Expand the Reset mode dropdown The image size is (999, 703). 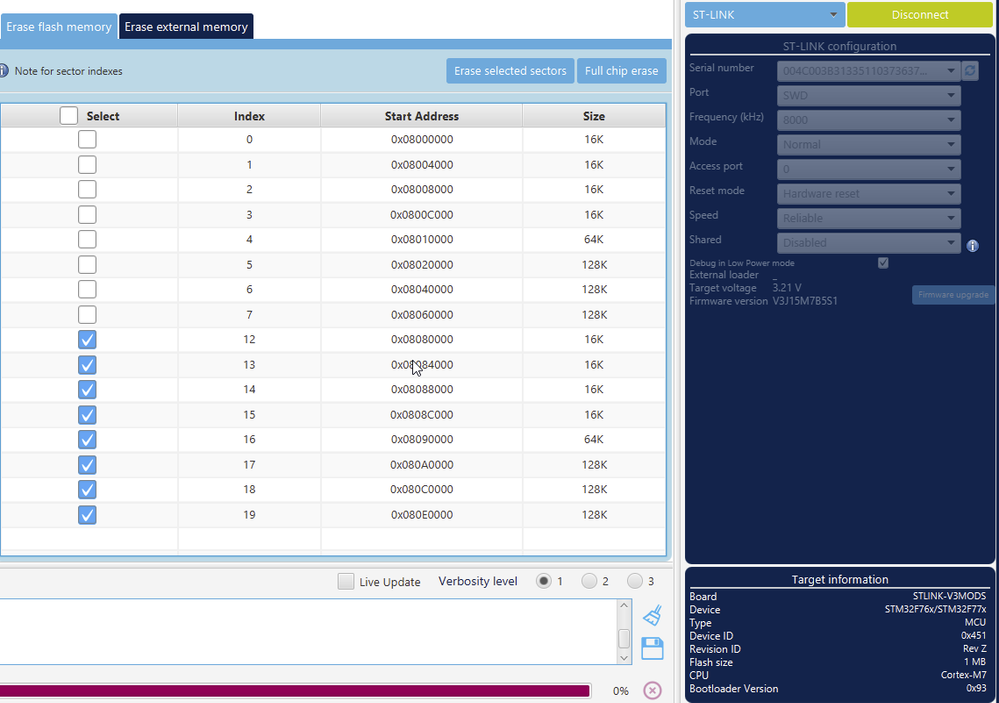868,193
